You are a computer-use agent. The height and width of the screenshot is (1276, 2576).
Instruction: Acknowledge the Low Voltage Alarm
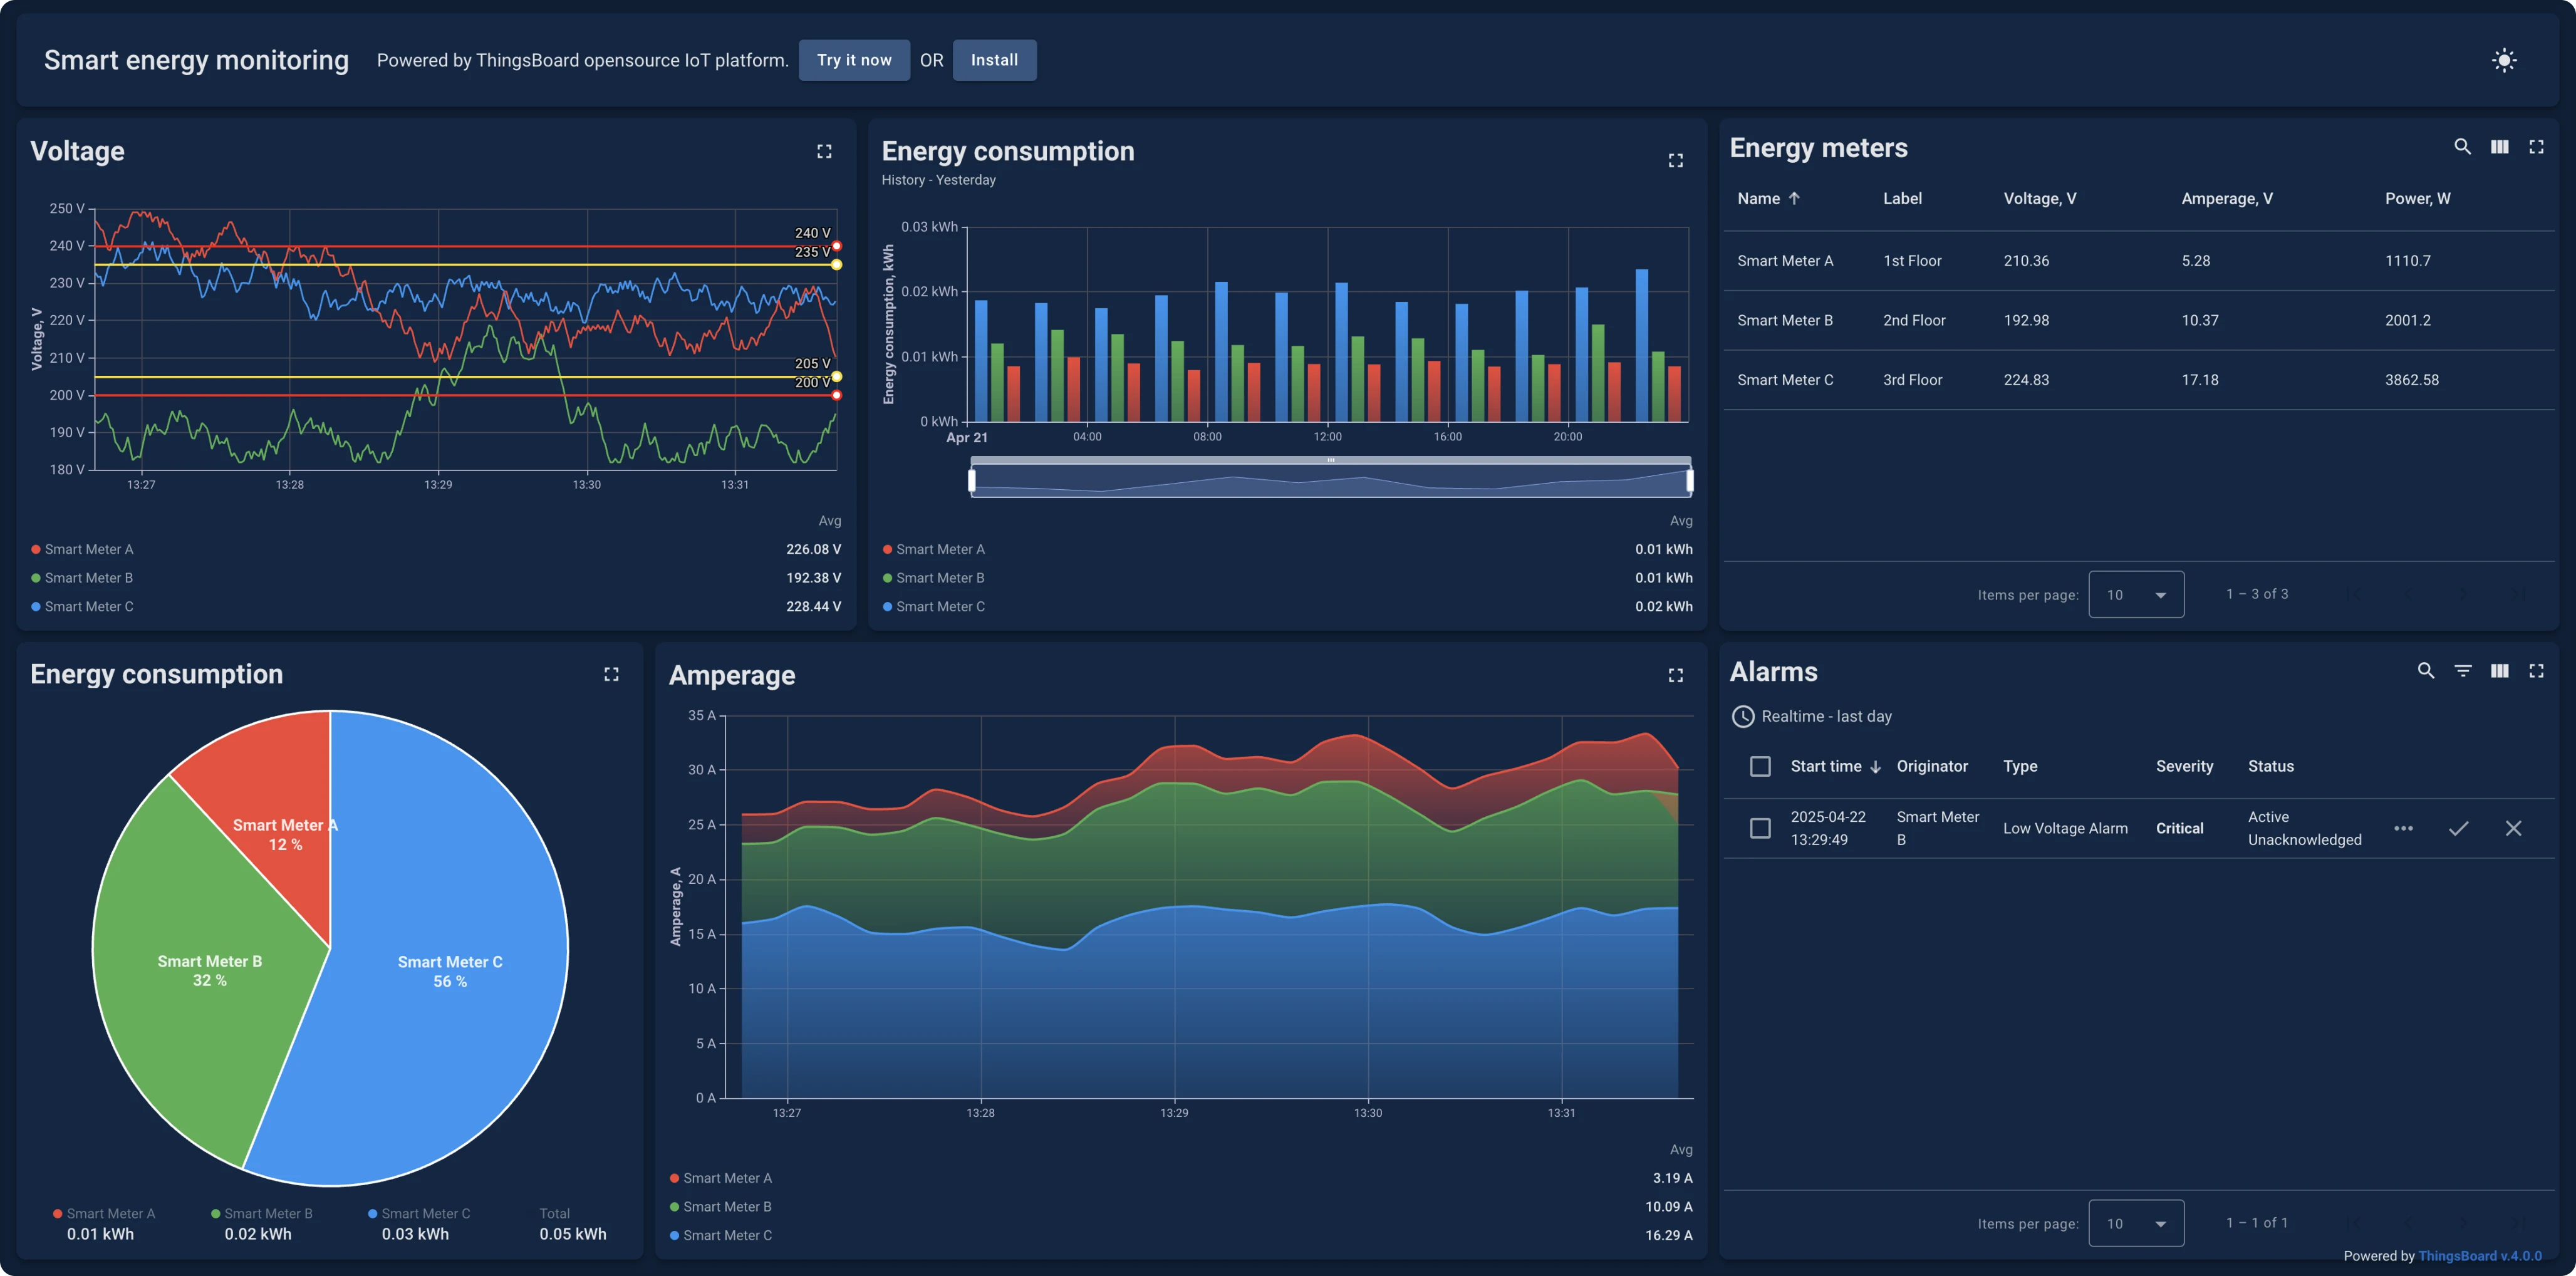(x=2460, y=828)
